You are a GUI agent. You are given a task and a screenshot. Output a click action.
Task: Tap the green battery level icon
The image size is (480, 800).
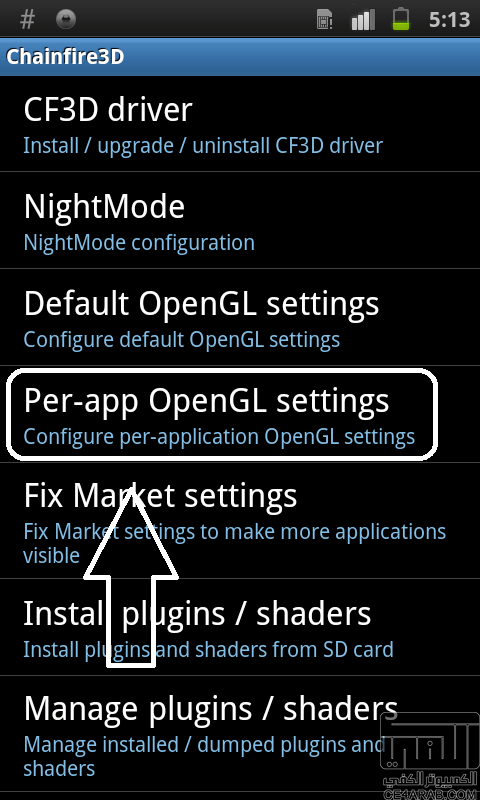[401, 19]
